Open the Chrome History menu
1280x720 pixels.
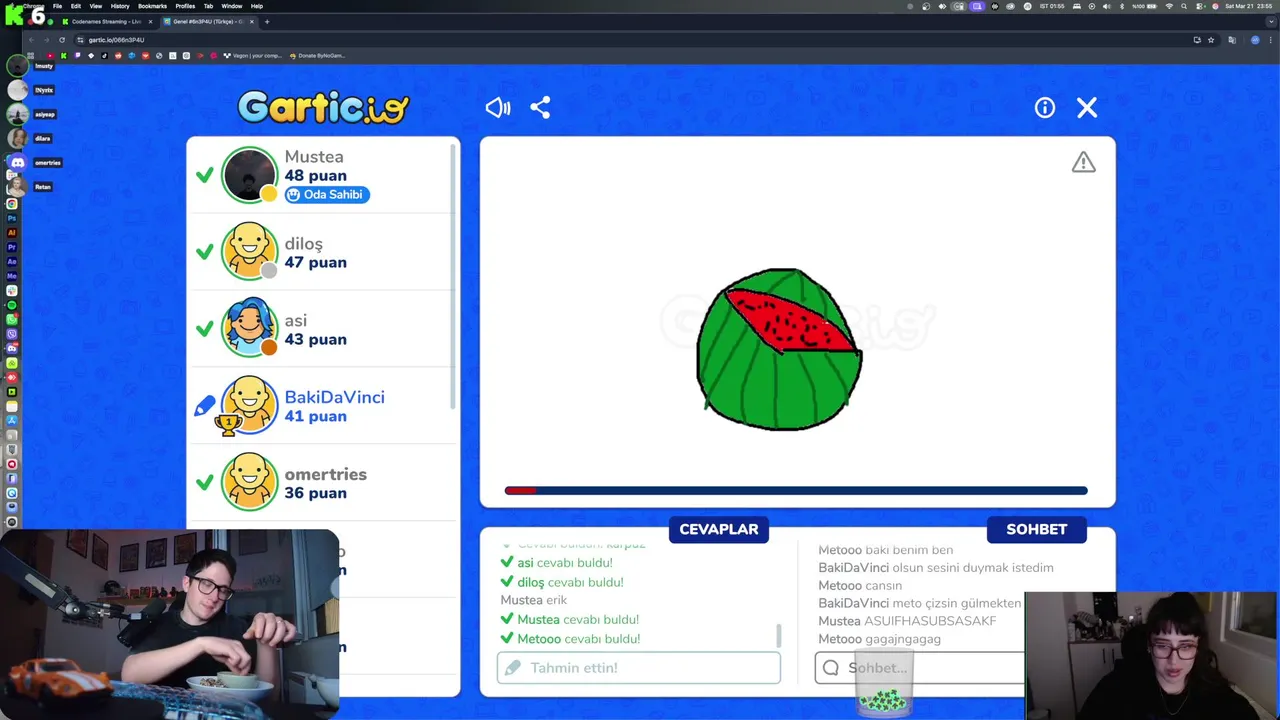(x=120, y=6)
